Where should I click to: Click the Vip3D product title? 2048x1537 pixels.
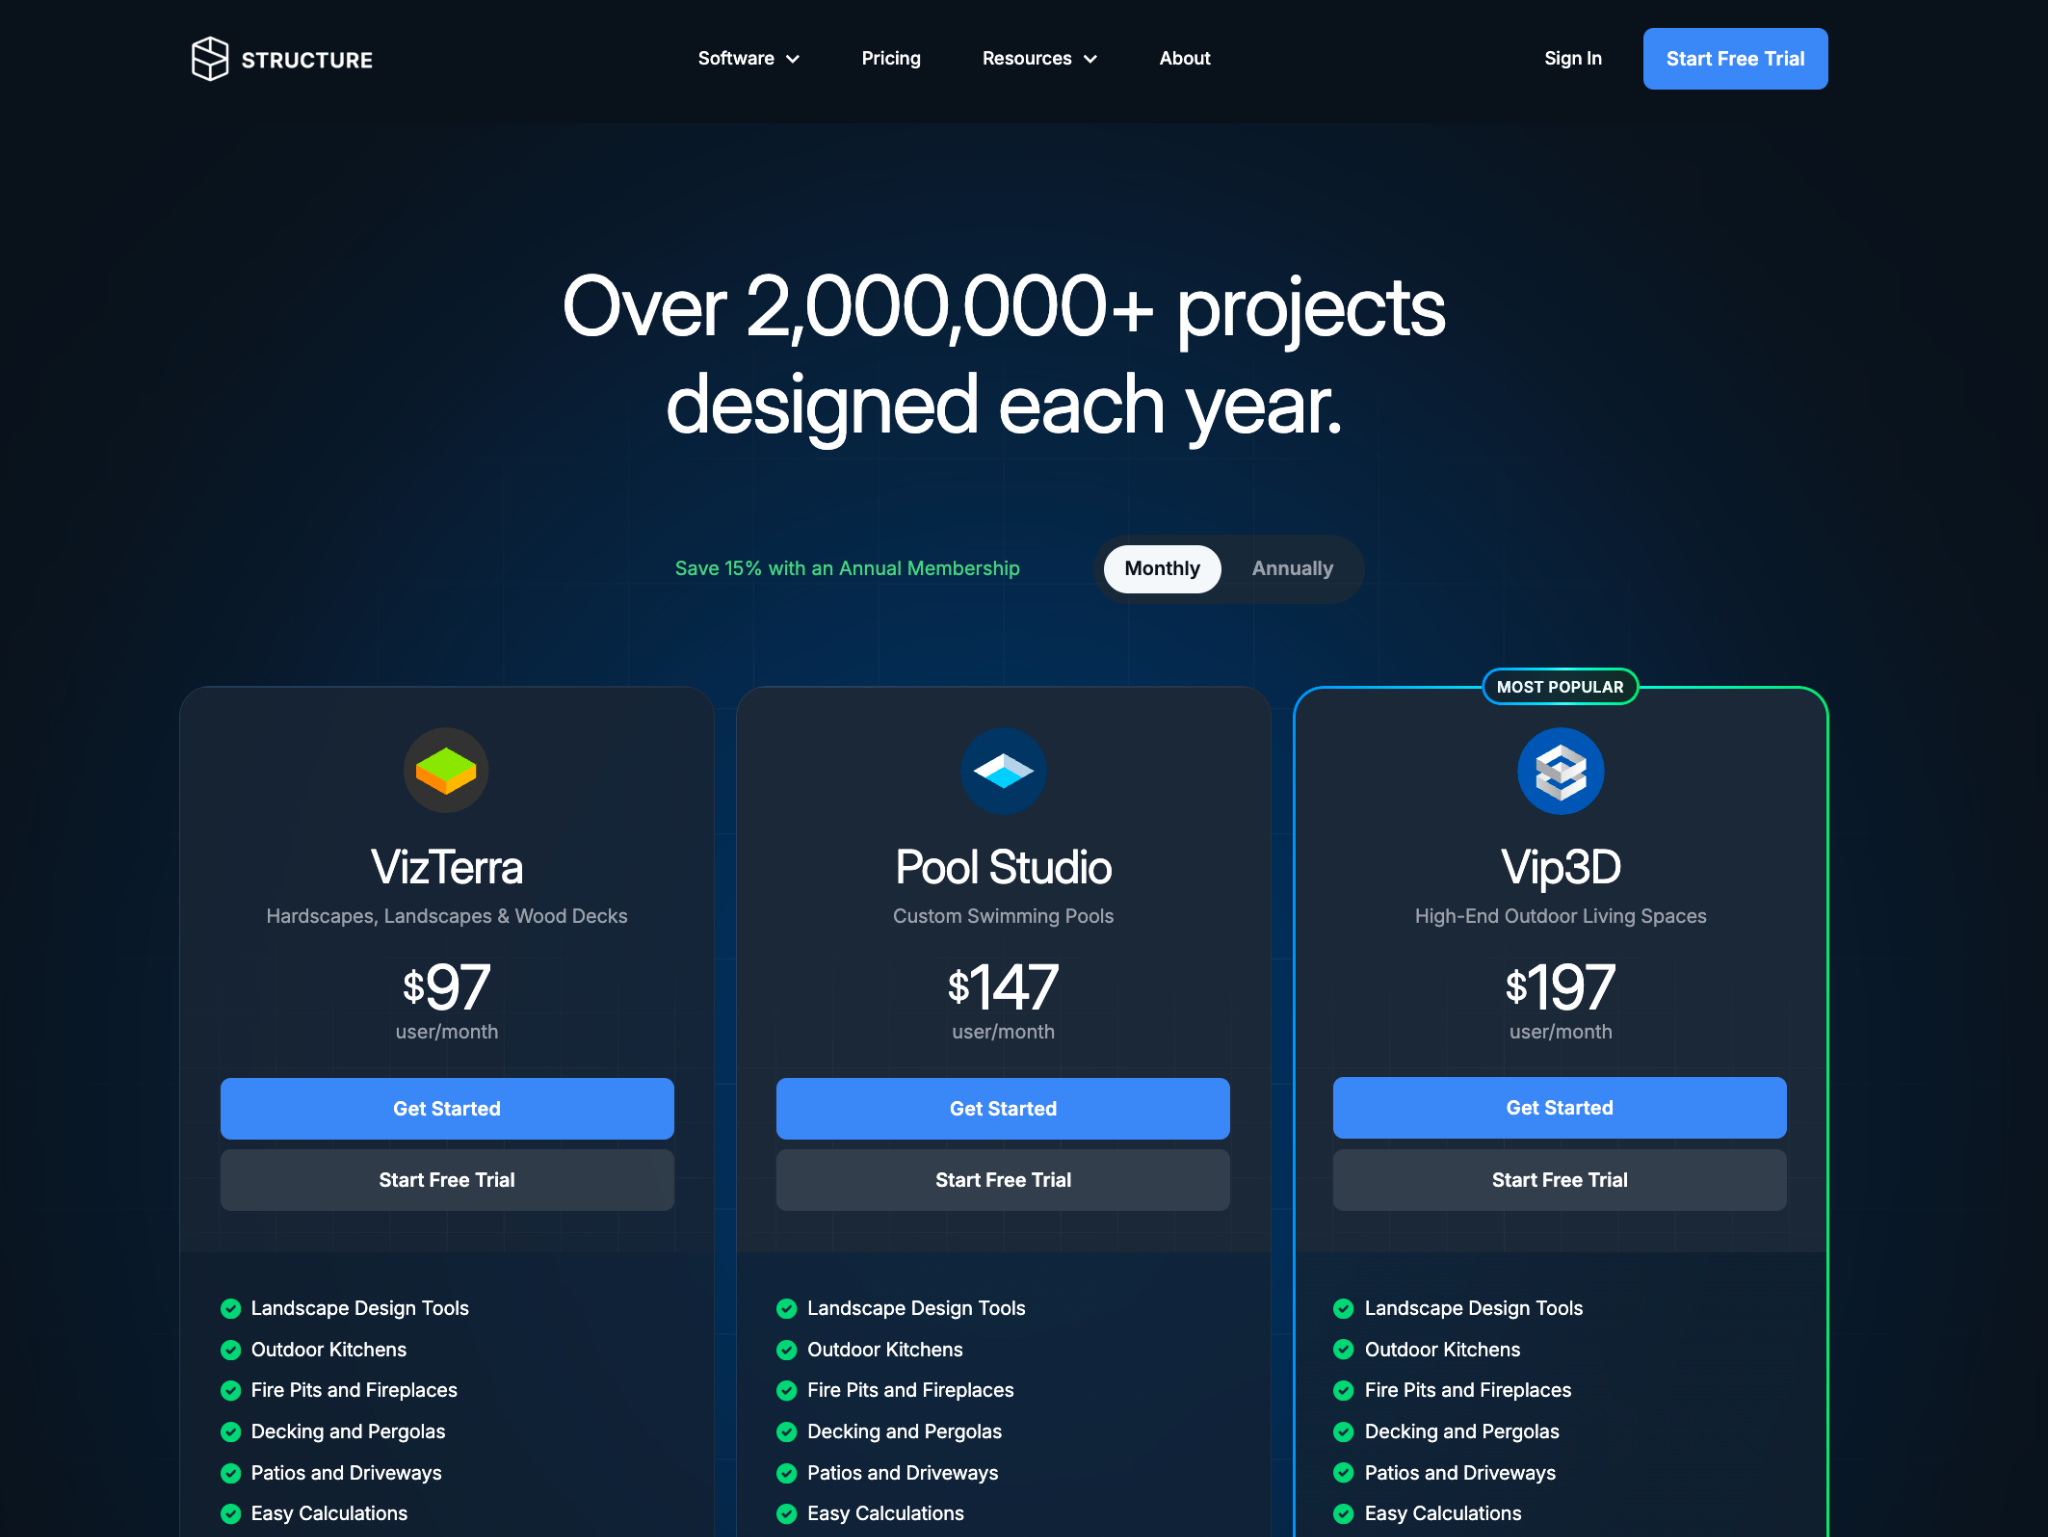1560,867
